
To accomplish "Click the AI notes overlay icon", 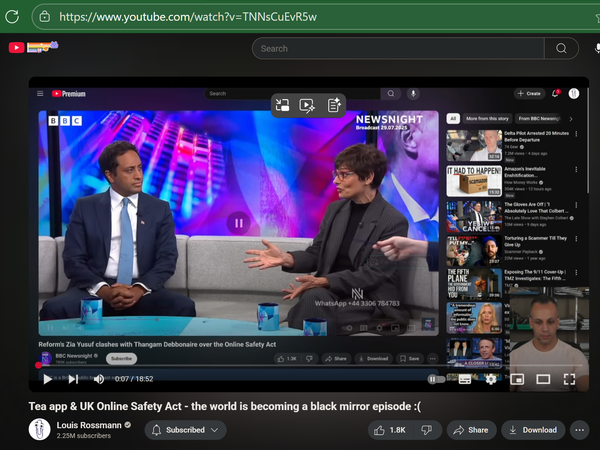I will (334, 105).
